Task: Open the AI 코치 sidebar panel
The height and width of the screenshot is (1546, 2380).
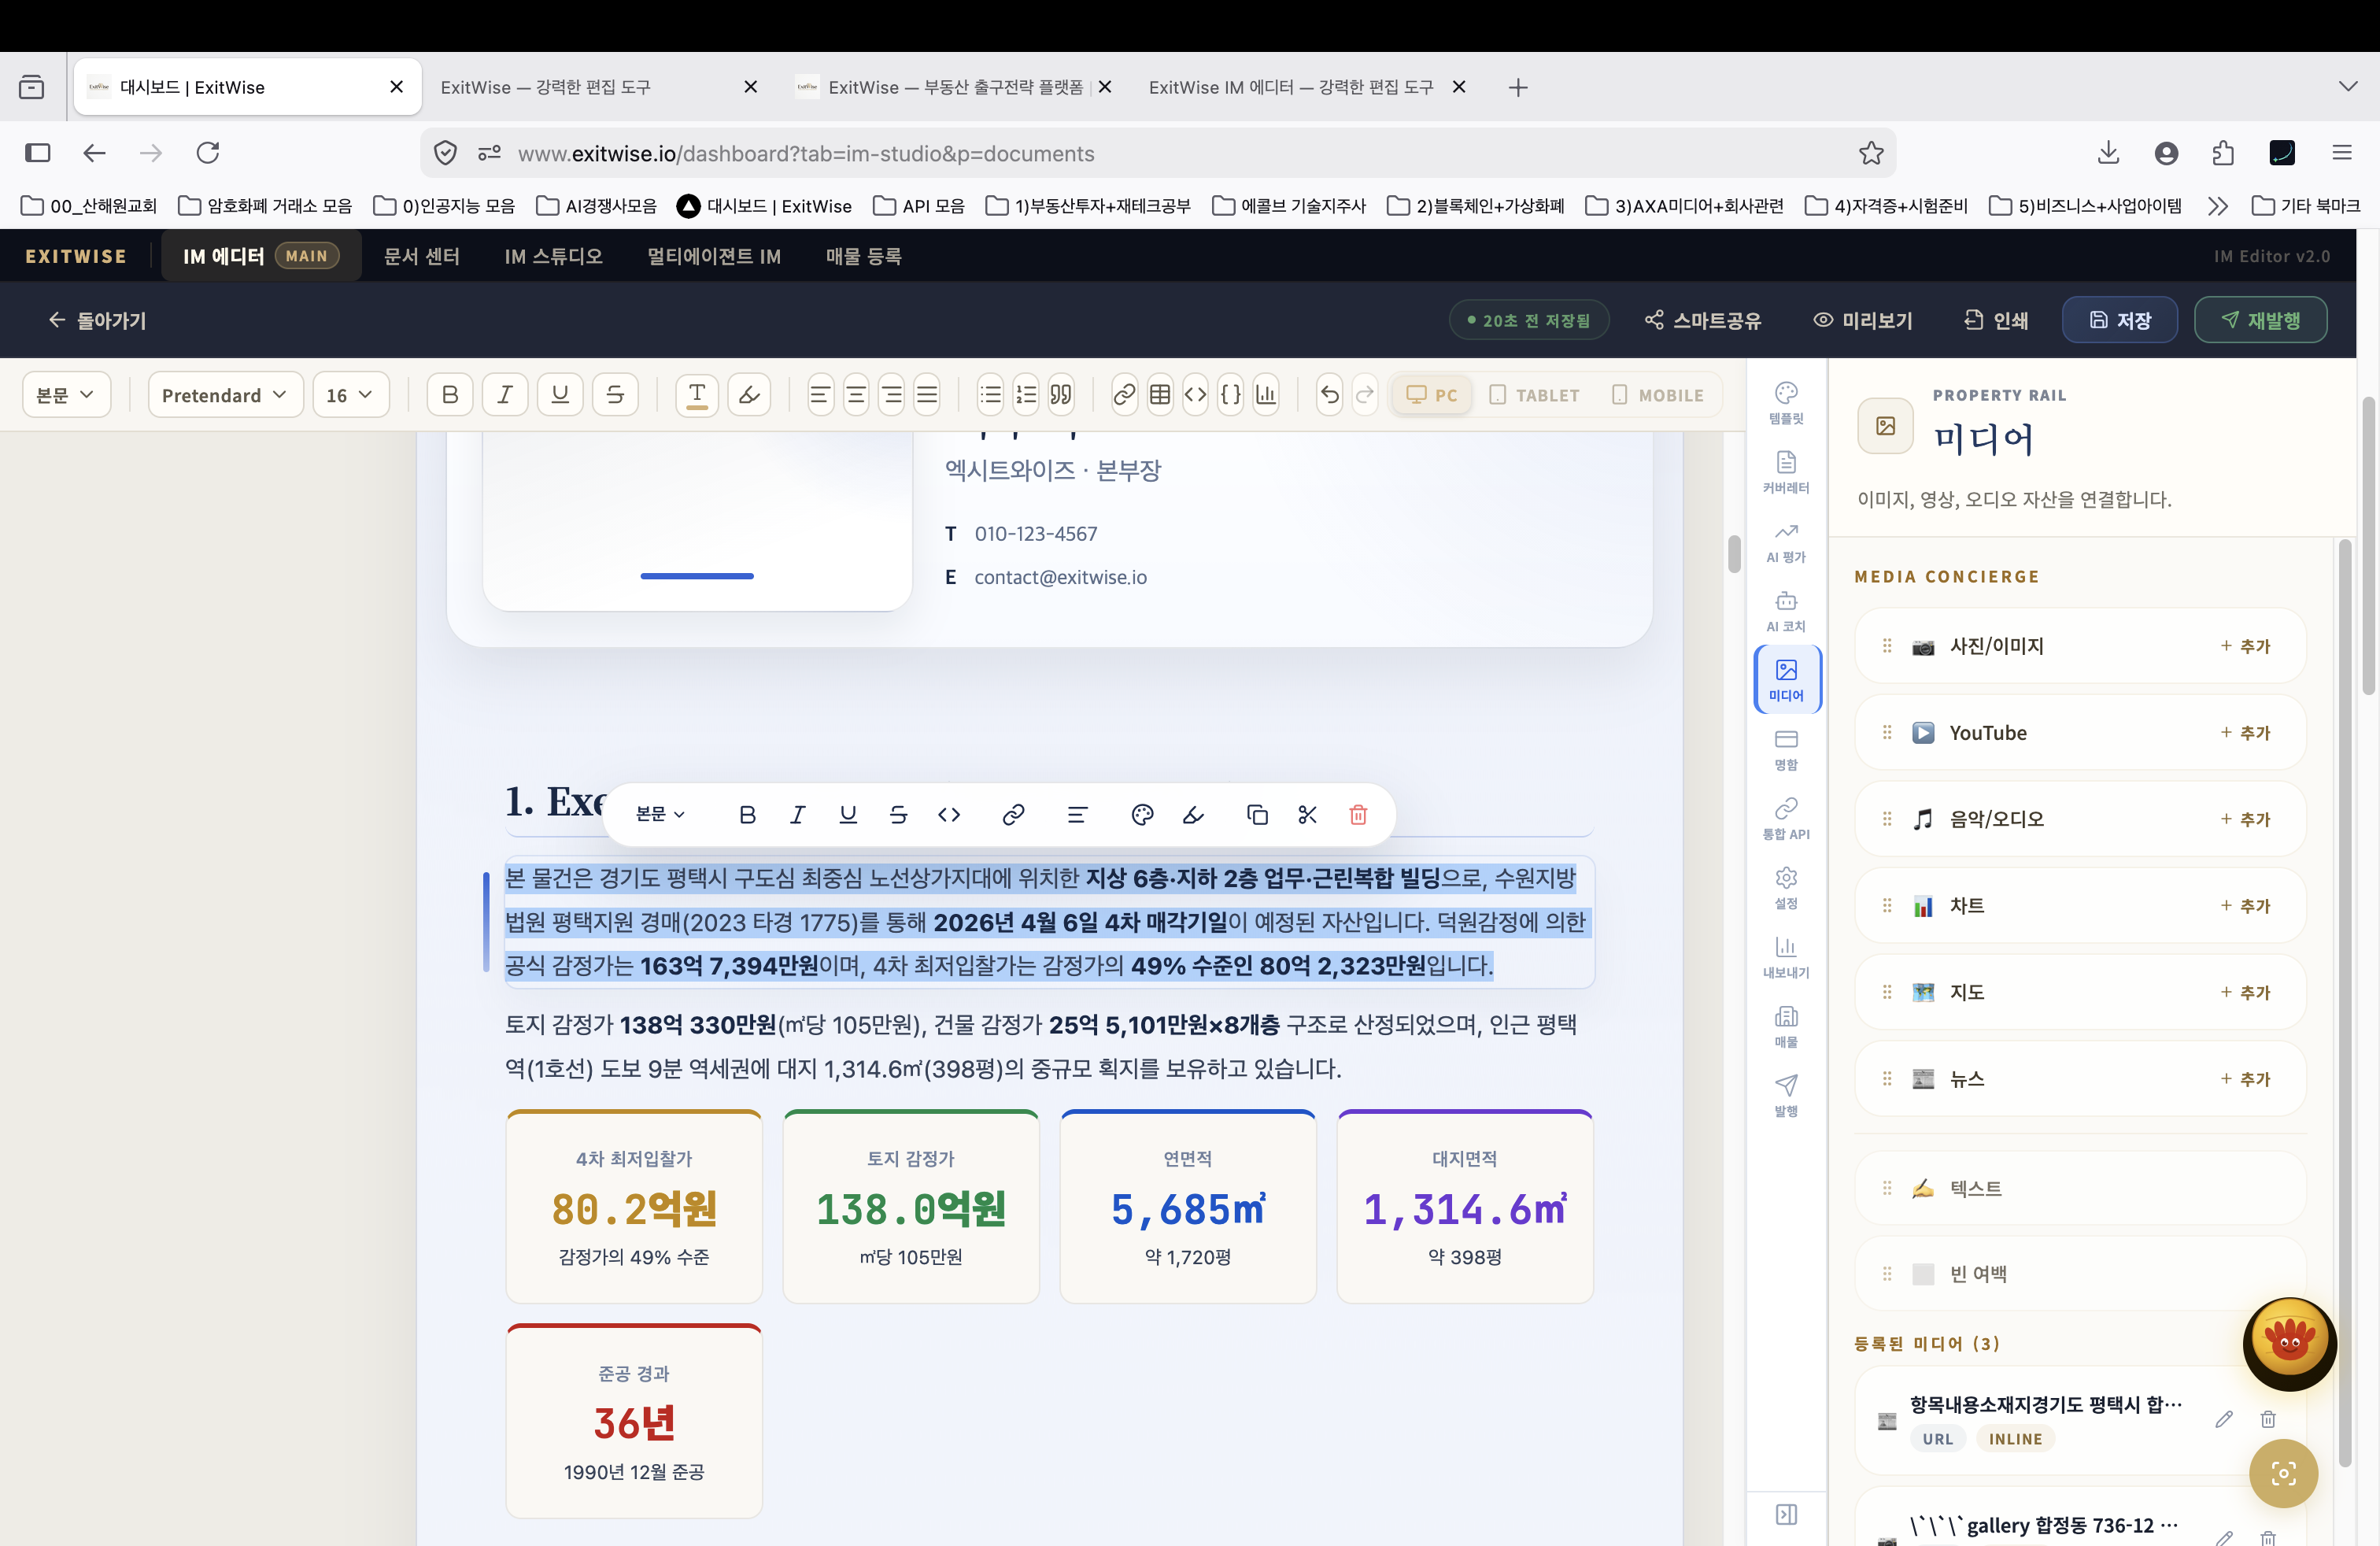Action: click(1785, 610)
